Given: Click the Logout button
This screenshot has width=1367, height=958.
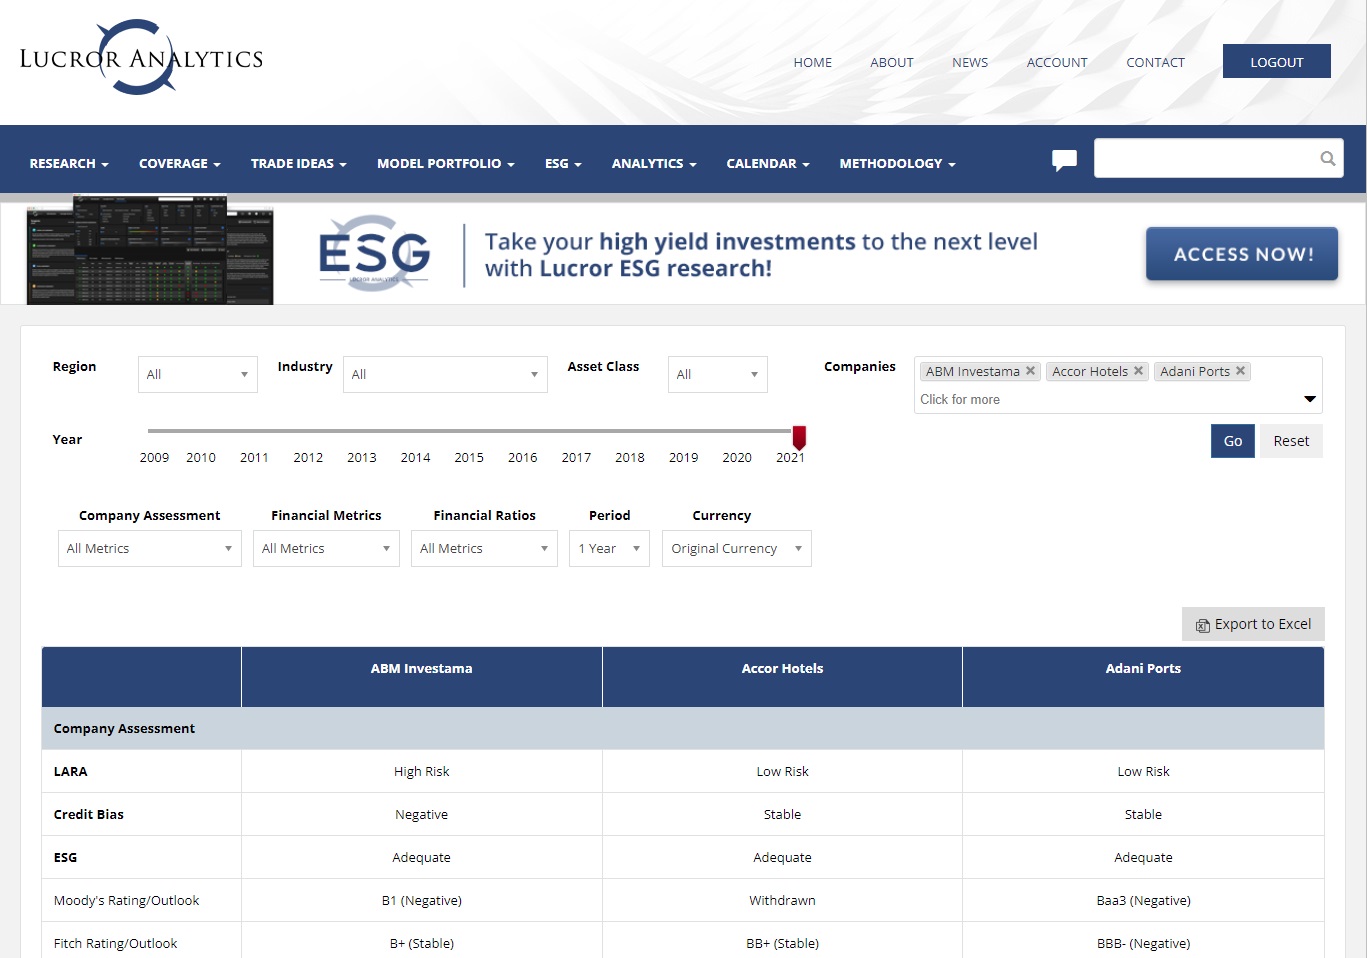Looking at the screenshot, I should click(x=1277, y=61).
